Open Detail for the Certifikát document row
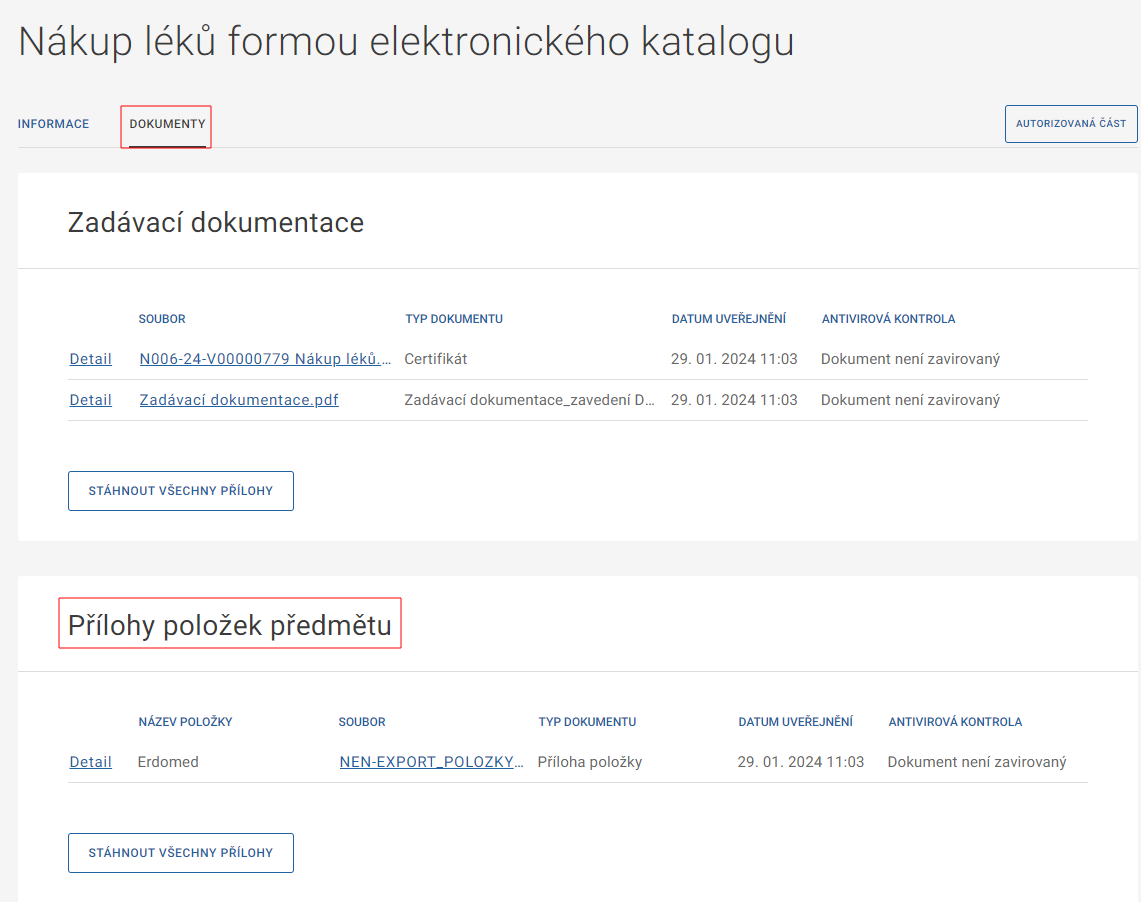 click(90, 359)
